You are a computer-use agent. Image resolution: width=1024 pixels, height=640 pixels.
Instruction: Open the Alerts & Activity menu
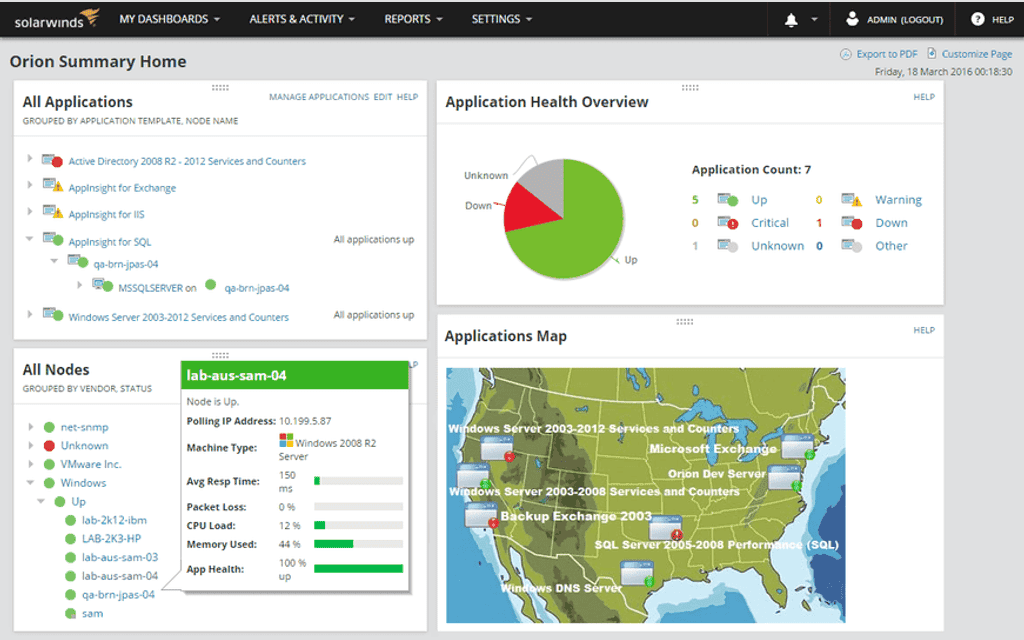pos(303,19)
